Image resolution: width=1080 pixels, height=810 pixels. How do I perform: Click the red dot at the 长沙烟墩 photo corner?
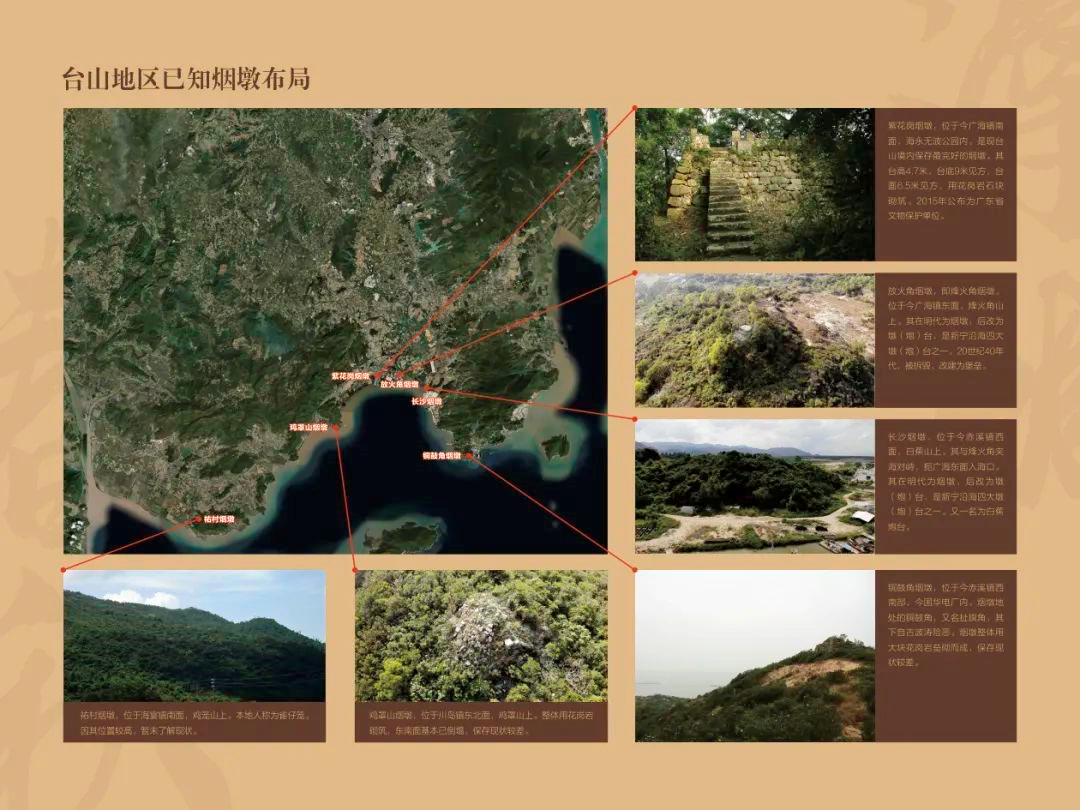coord(634,418)
